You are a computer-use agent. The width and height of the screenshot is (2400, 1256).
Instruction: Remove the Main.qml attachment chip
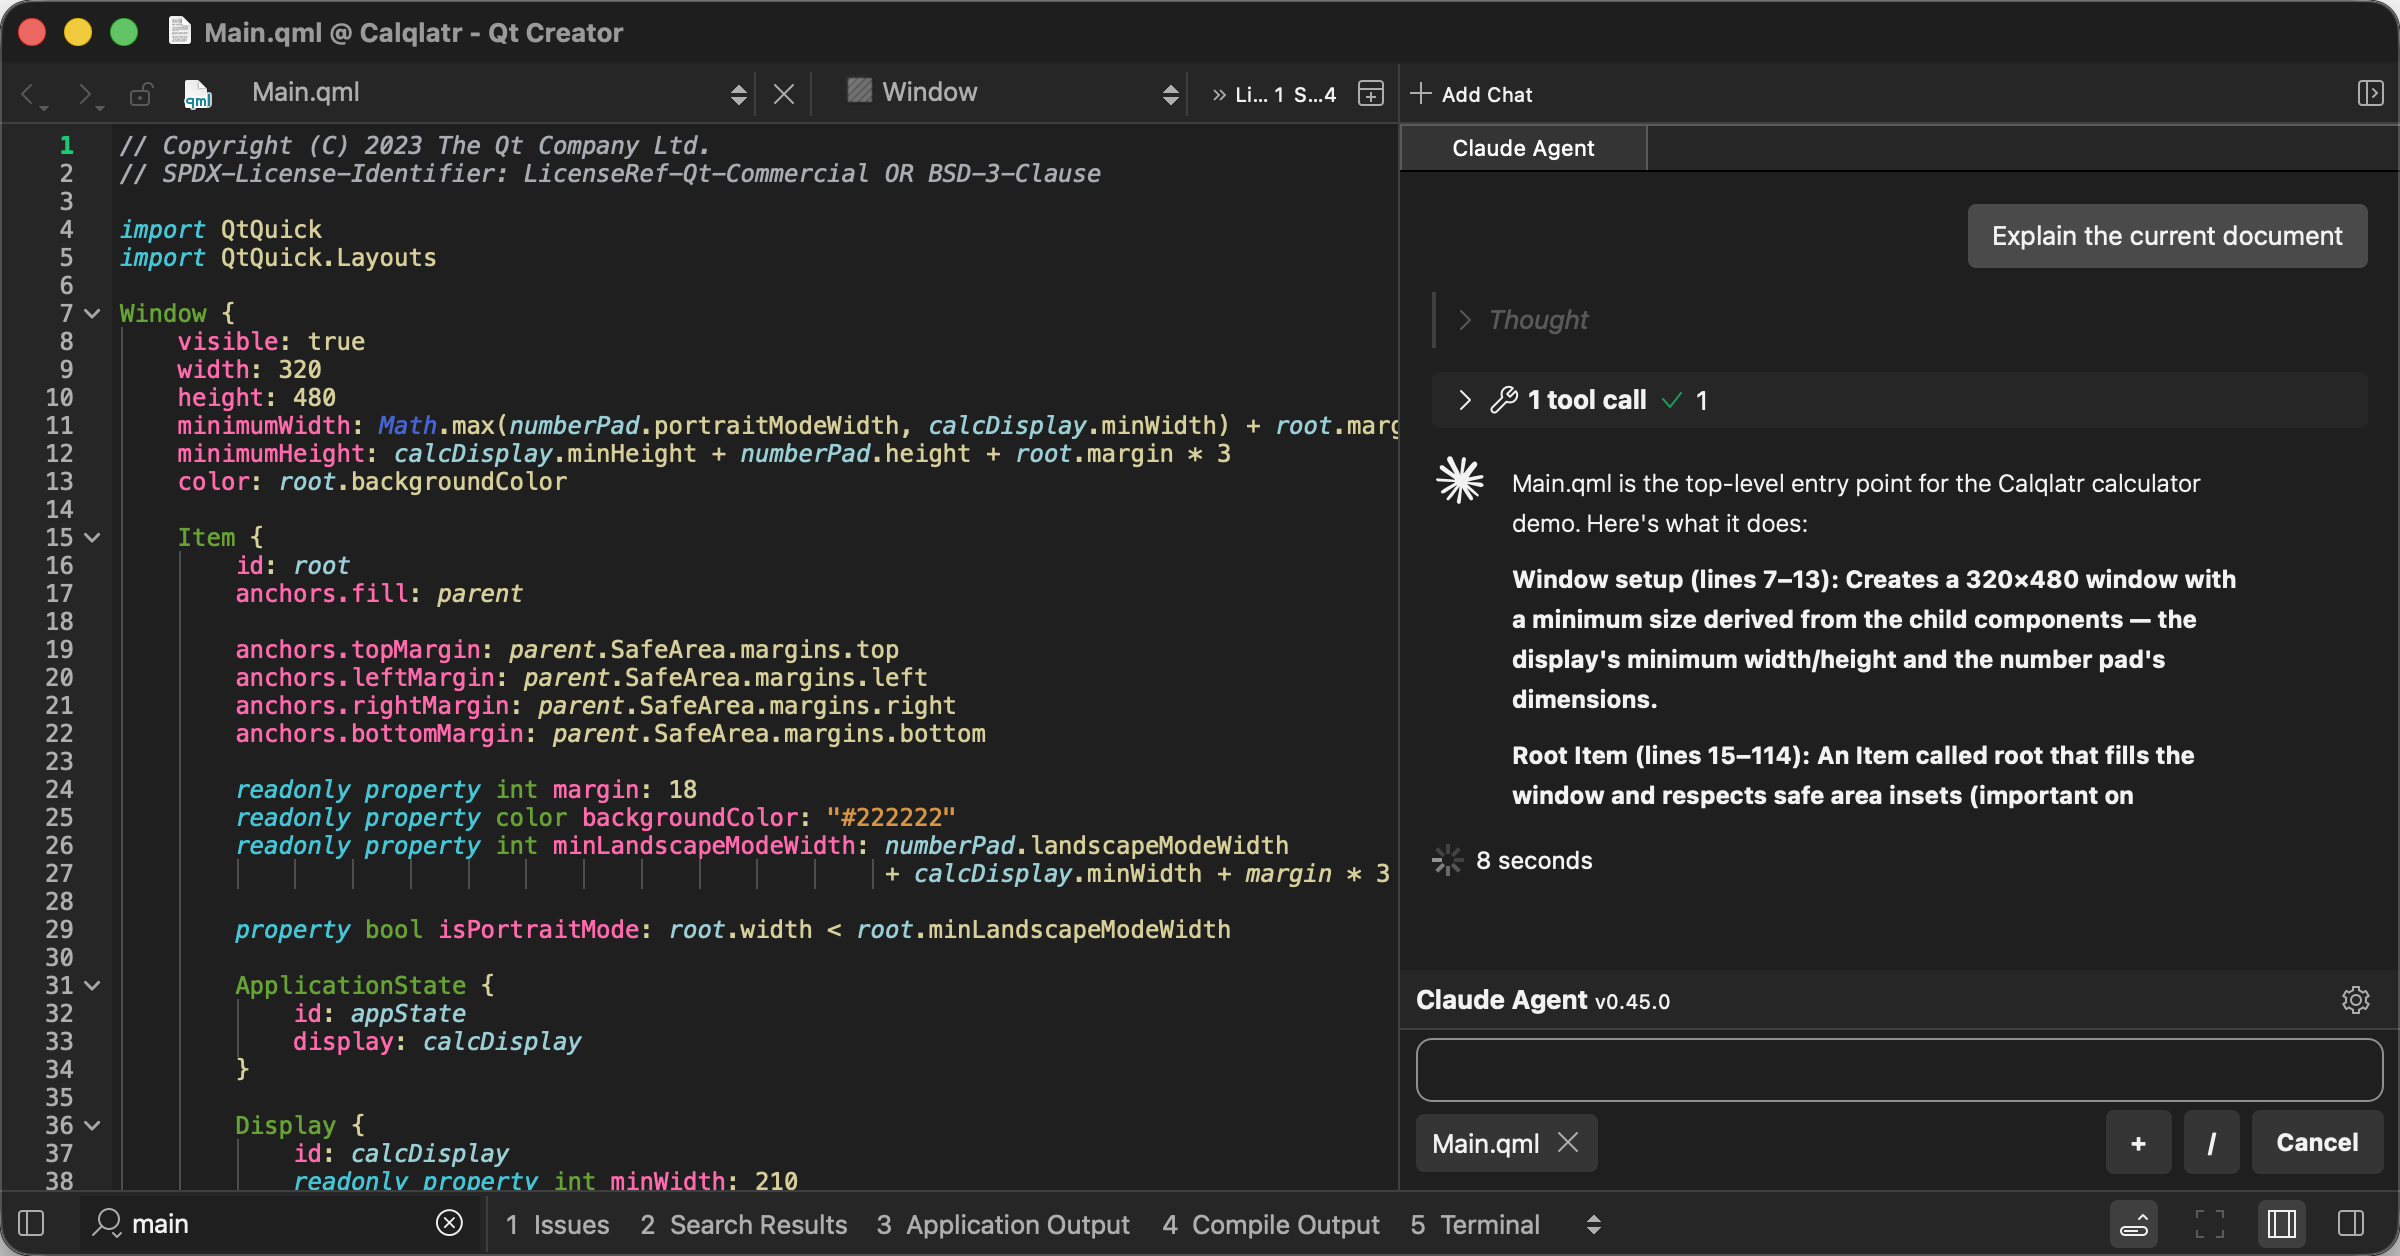(x=1568, y=1142)
